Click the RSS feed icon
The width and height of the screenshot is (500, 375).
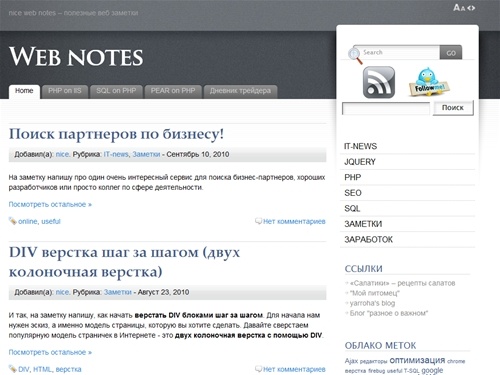coord(379,82)
